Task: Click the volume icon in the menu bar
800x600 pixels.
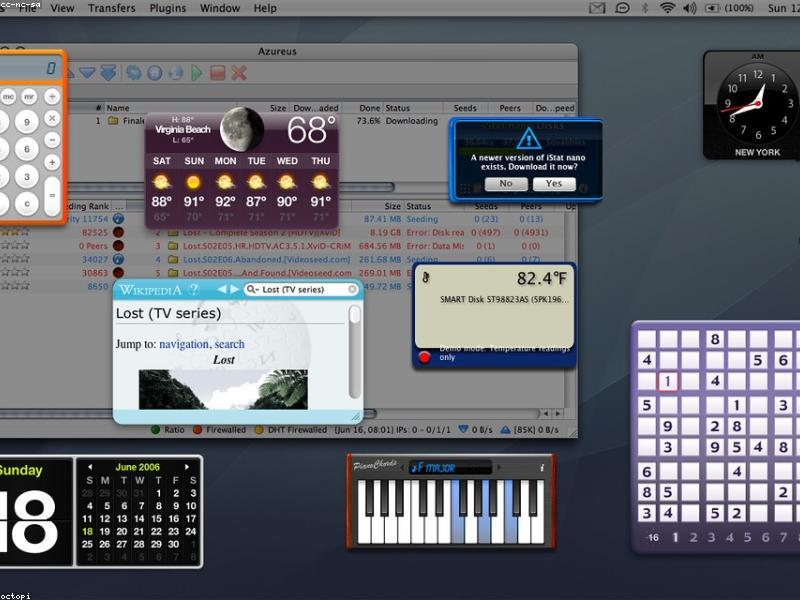Action: 689,8
